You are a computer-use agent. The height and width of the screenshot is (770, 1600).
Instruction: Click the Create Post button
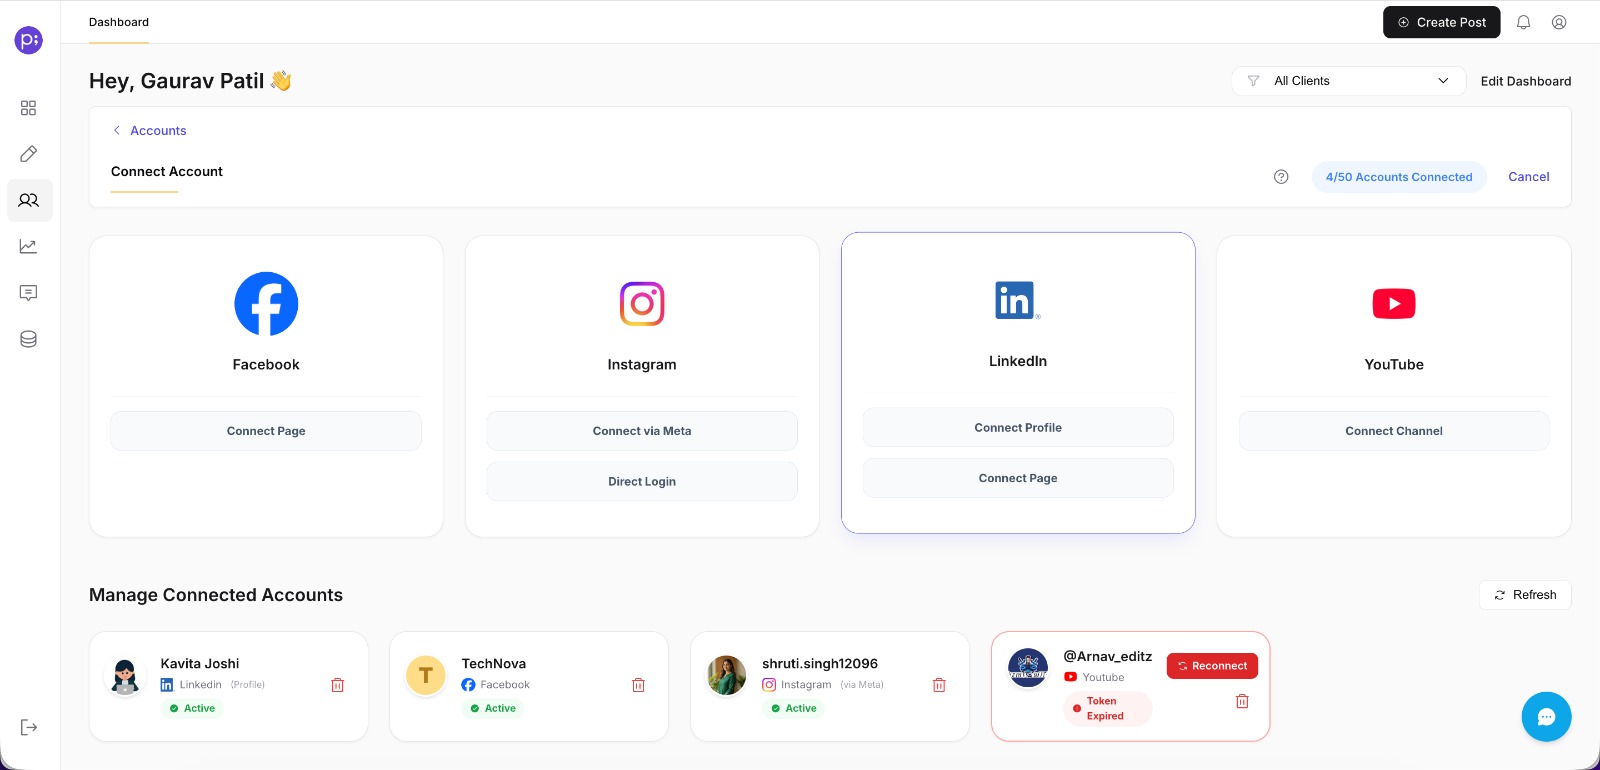point(1441,22)
